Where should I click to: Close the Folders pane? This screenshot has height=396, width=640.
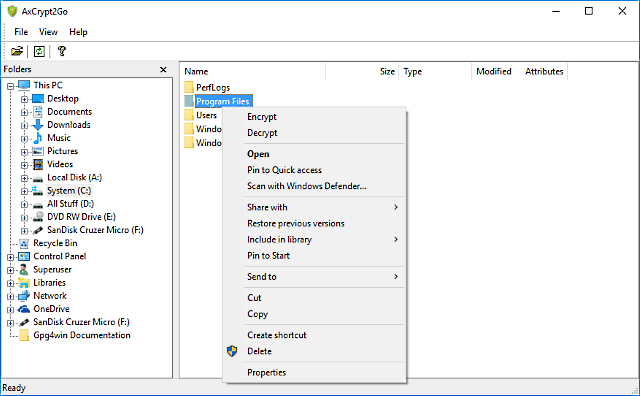point(163,70)
